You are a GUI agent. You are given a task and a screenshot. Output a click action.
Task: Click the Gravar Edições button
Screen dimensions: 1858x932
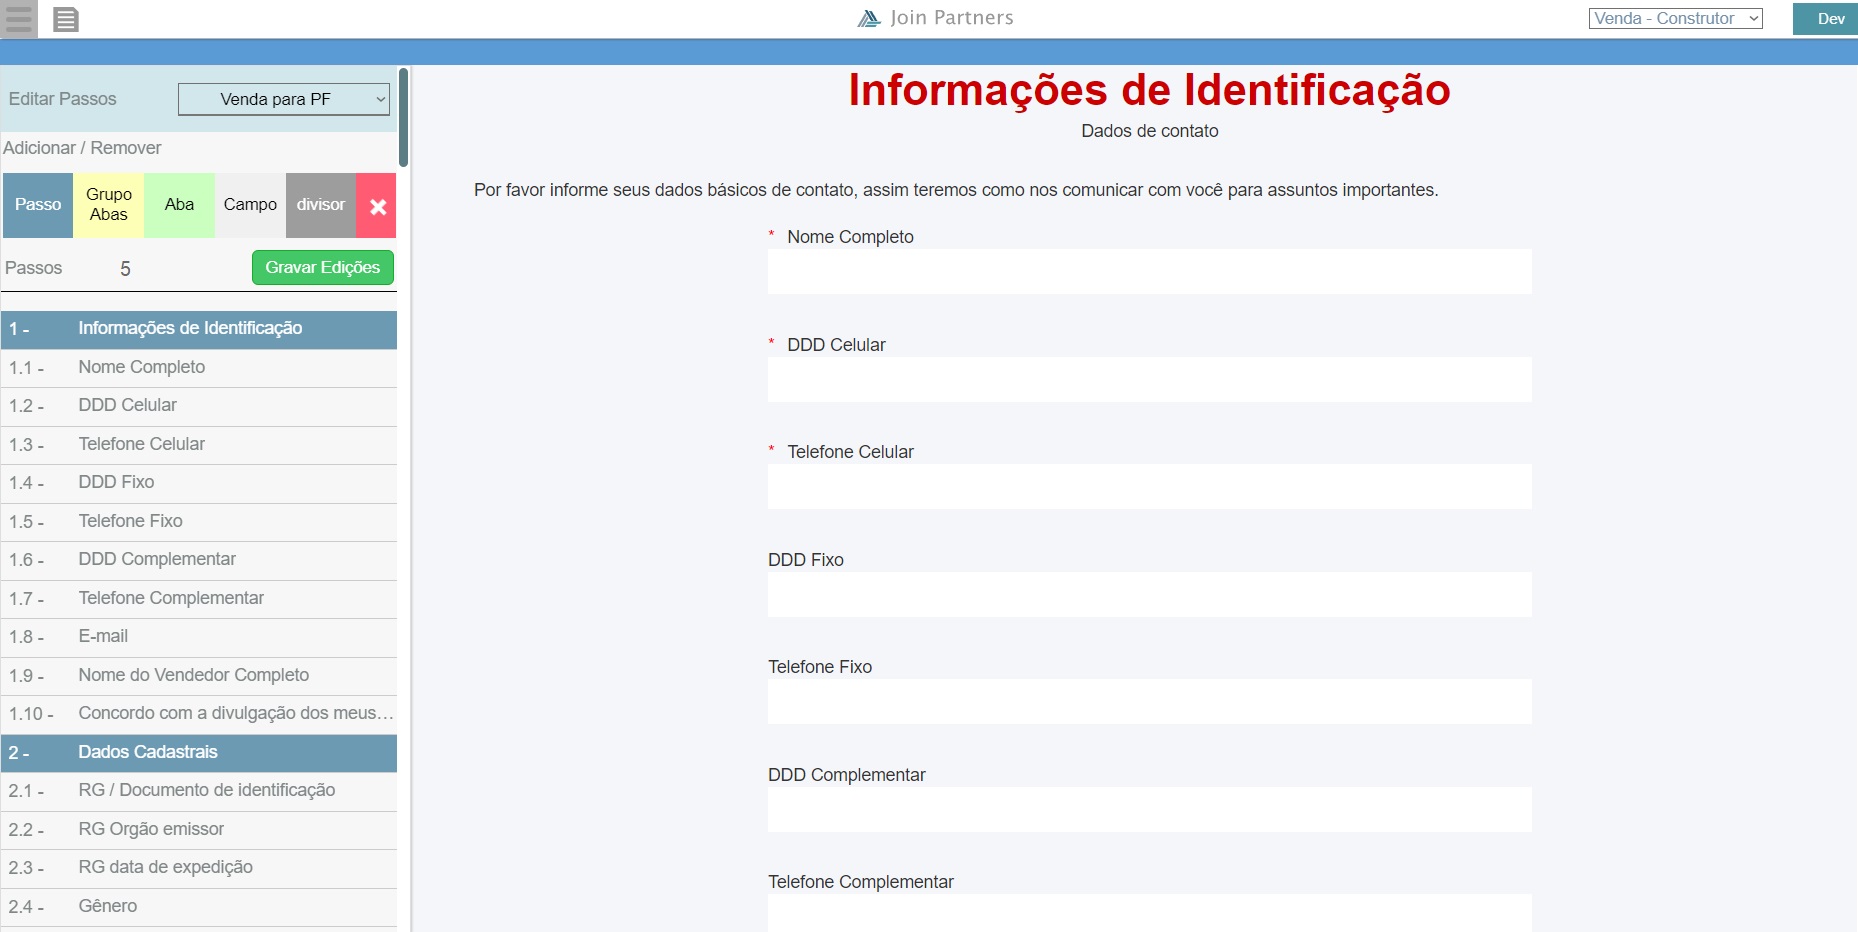click(322, 268)
